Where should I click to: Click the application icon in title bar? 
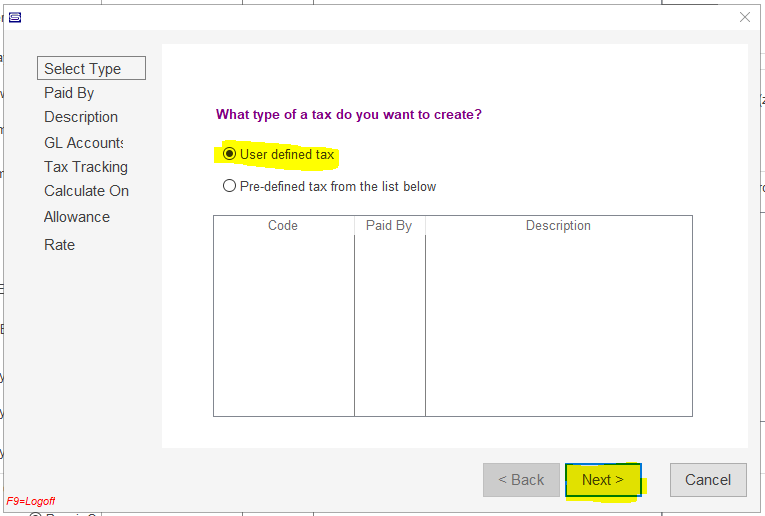[x=15, y=18]
